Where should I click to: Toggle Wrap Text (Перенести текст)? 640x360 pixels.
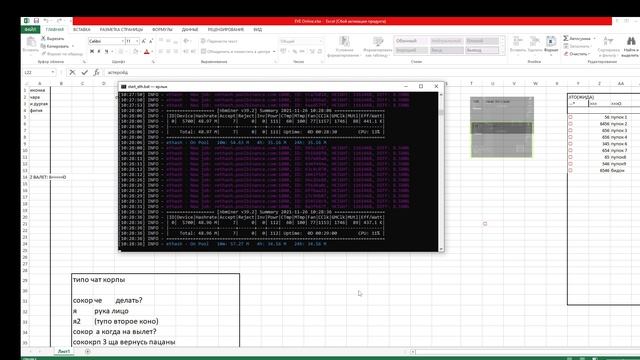pyautogui.click(x=219, y=41)
